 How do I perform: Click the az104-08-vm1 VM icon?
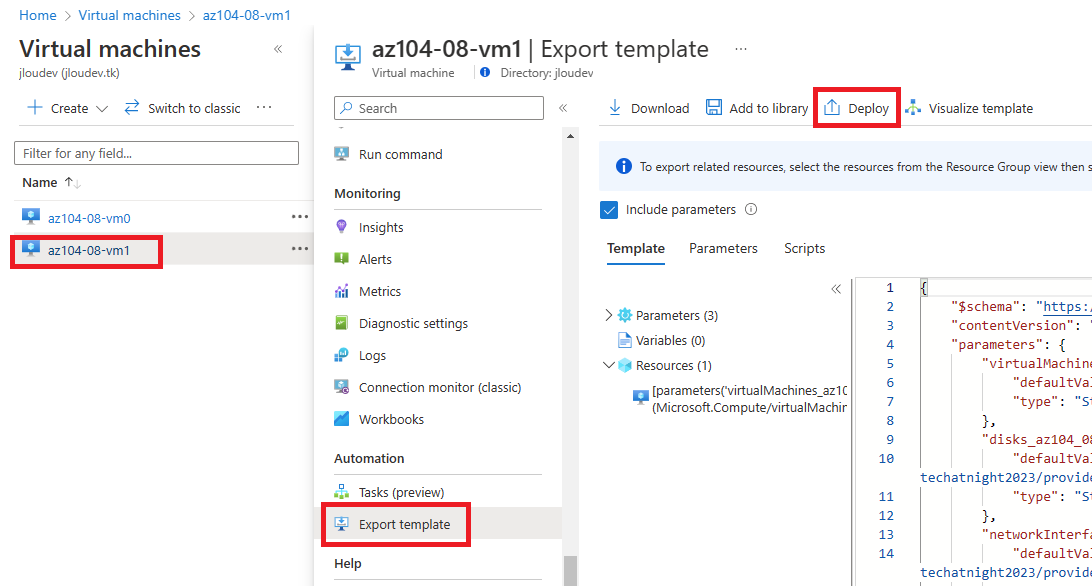(x=31, y=249)
